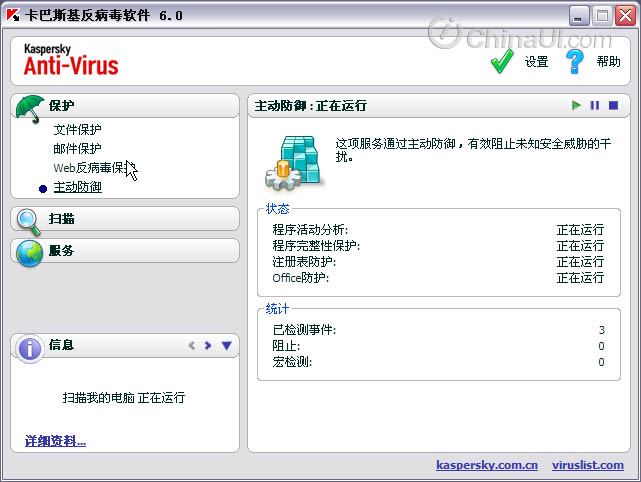The image size is (641, 482).
Task: Expand the 扫描 scan section
Action: 125,219
